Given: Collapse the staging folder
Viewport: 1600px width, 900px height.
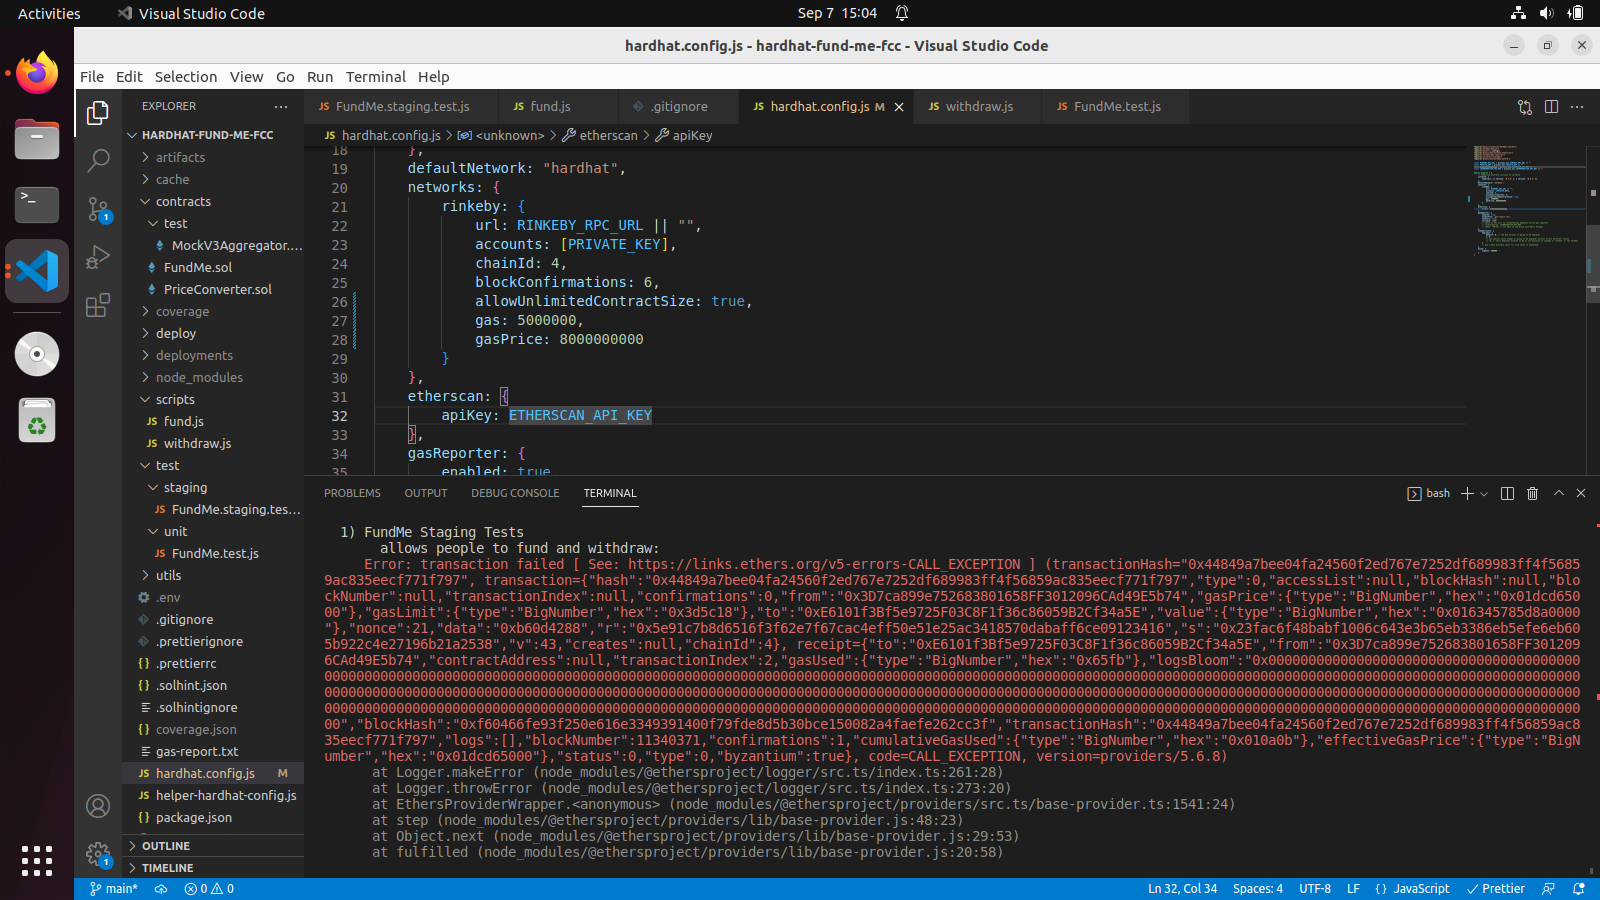Looking at the screenshot, I should [213, 487].
